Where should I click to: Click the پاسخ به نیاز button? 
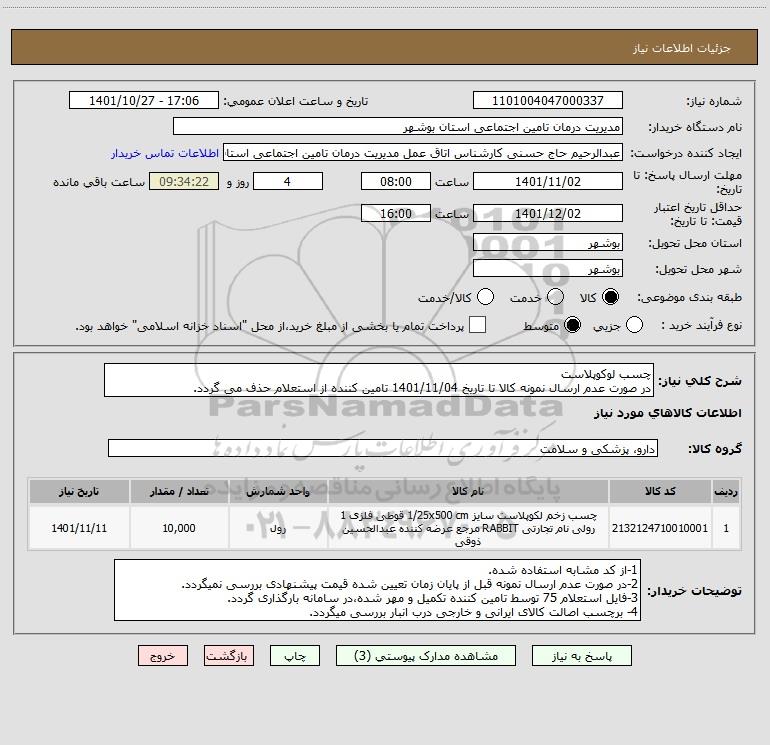click(x=582, y=656)
